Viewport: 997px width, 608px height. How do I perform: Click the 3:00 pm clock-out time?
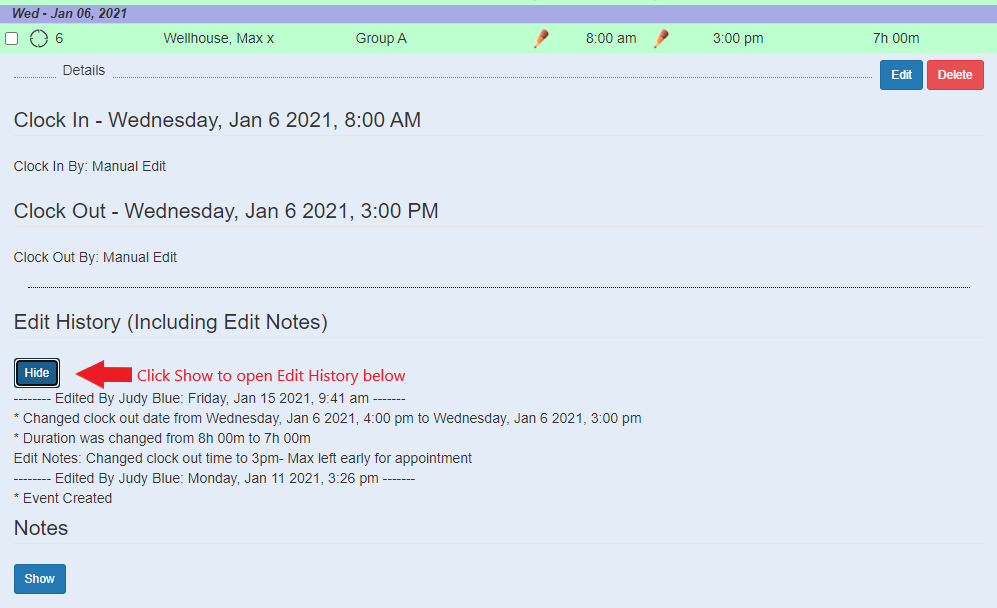click(x=738, y=38)
